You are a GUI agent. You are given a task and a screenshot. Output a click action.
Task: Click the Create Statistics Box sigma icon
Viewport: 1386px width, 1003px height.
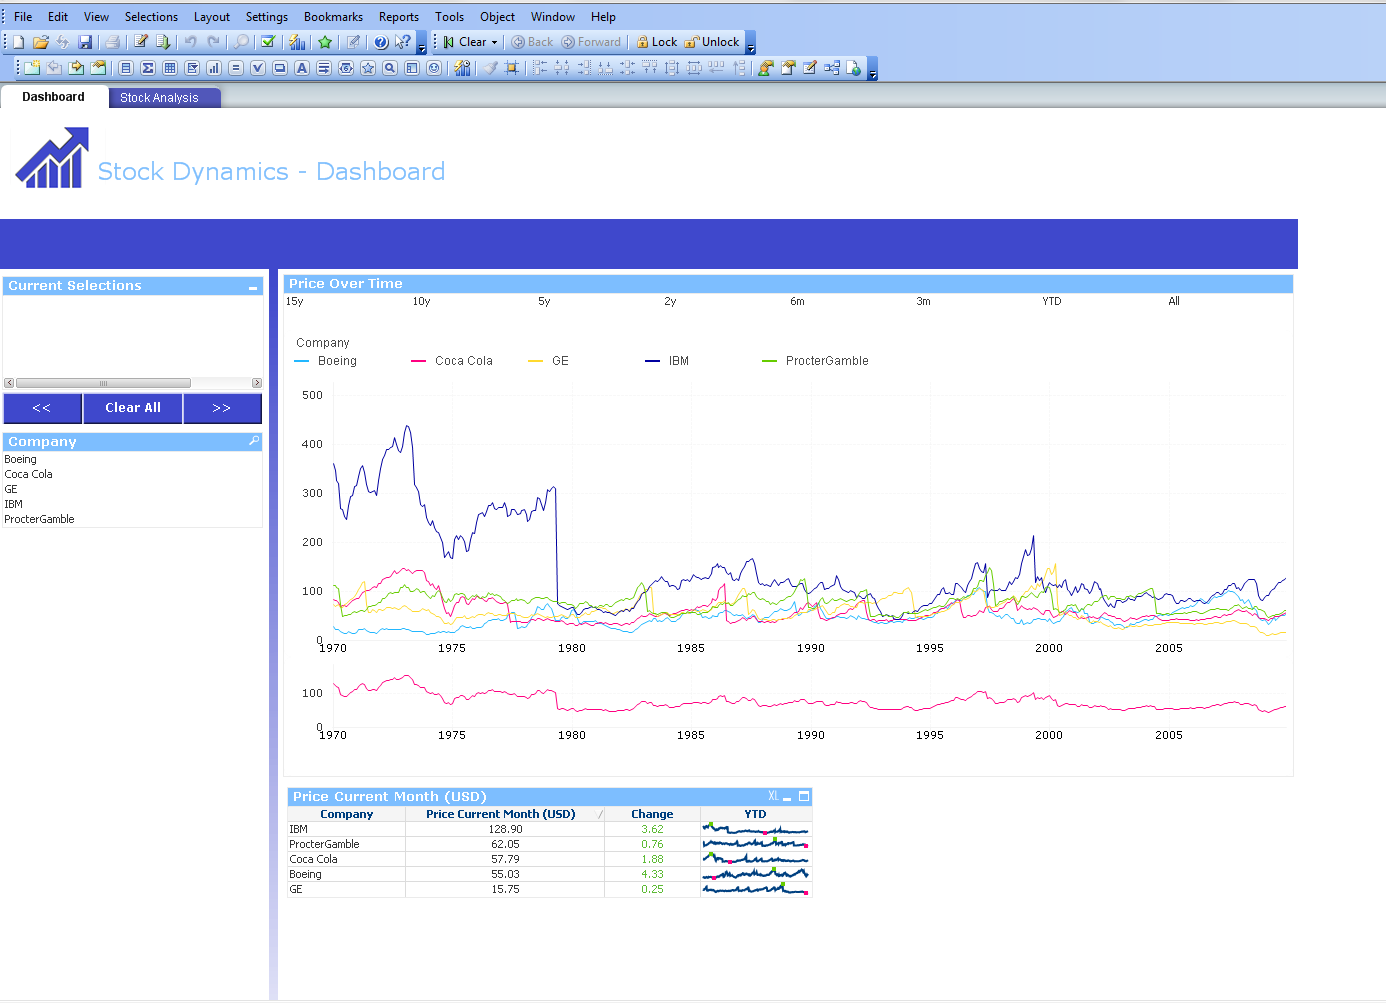[x=148, y=68]
